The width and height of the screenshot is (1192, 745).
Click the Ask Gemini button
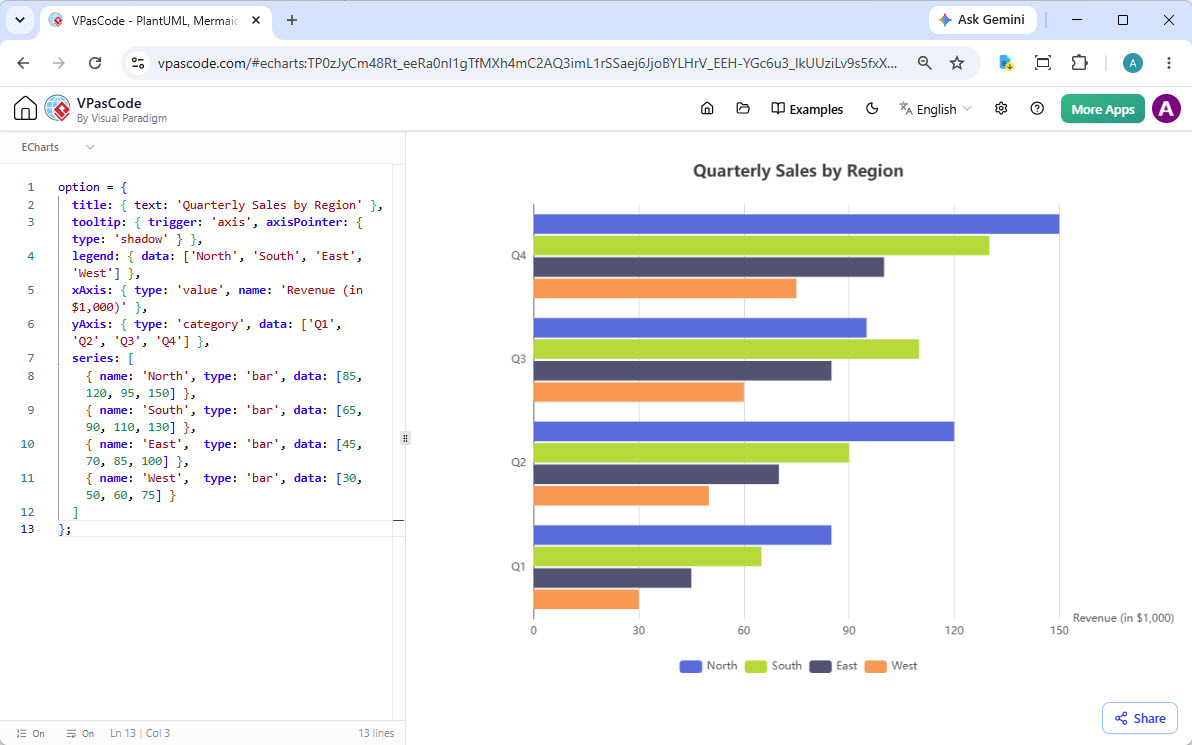(x=982, y=20)
